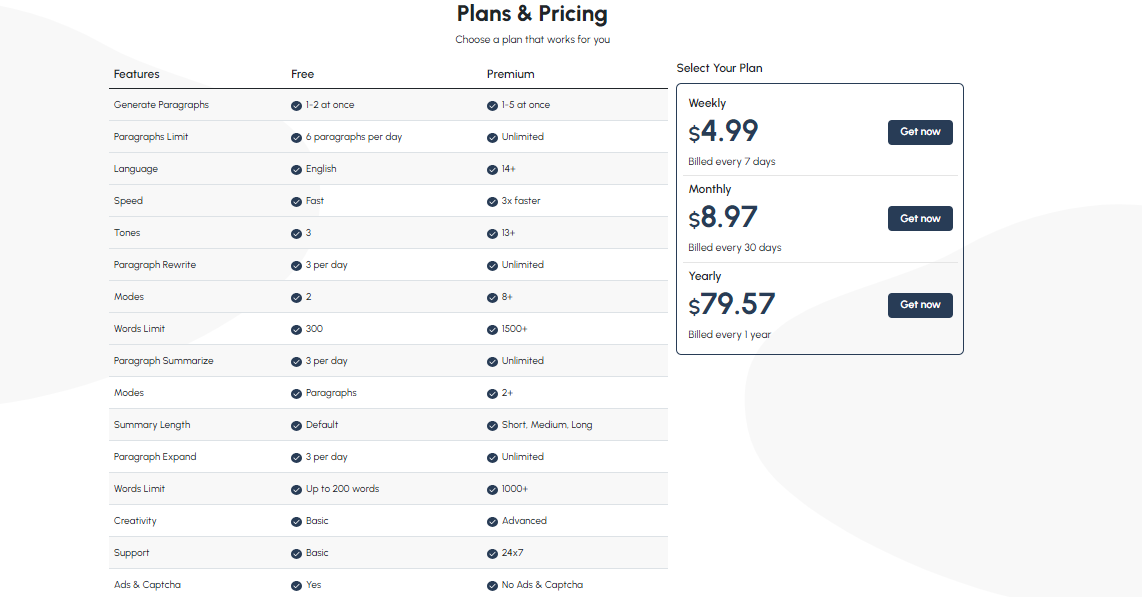Click check icon next to English
Viewport: 1142px width, 597px height.
(x=296, y=170)
